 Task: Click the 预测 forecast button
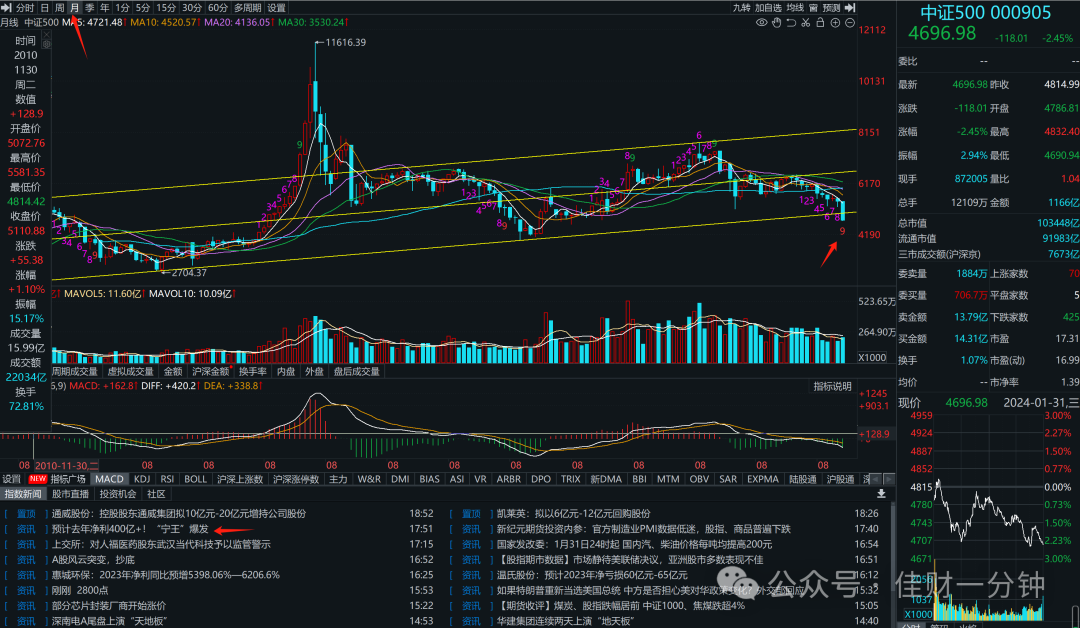(x=831, y=8)
